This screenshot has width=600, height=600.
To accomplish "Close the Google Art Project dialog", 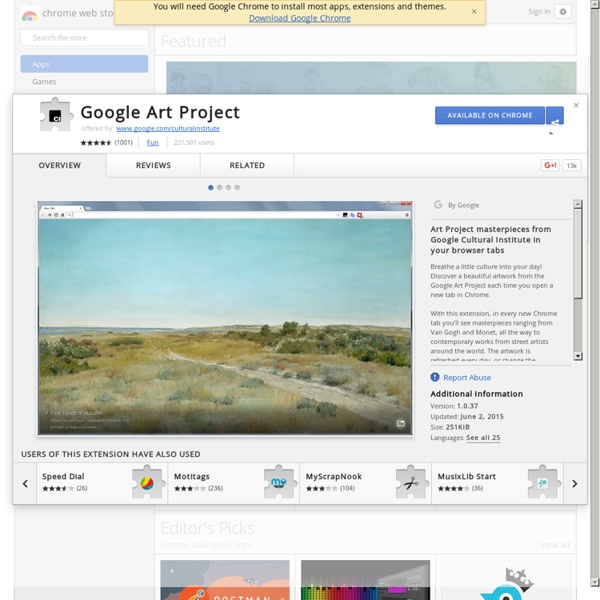I will coord(576,105).
